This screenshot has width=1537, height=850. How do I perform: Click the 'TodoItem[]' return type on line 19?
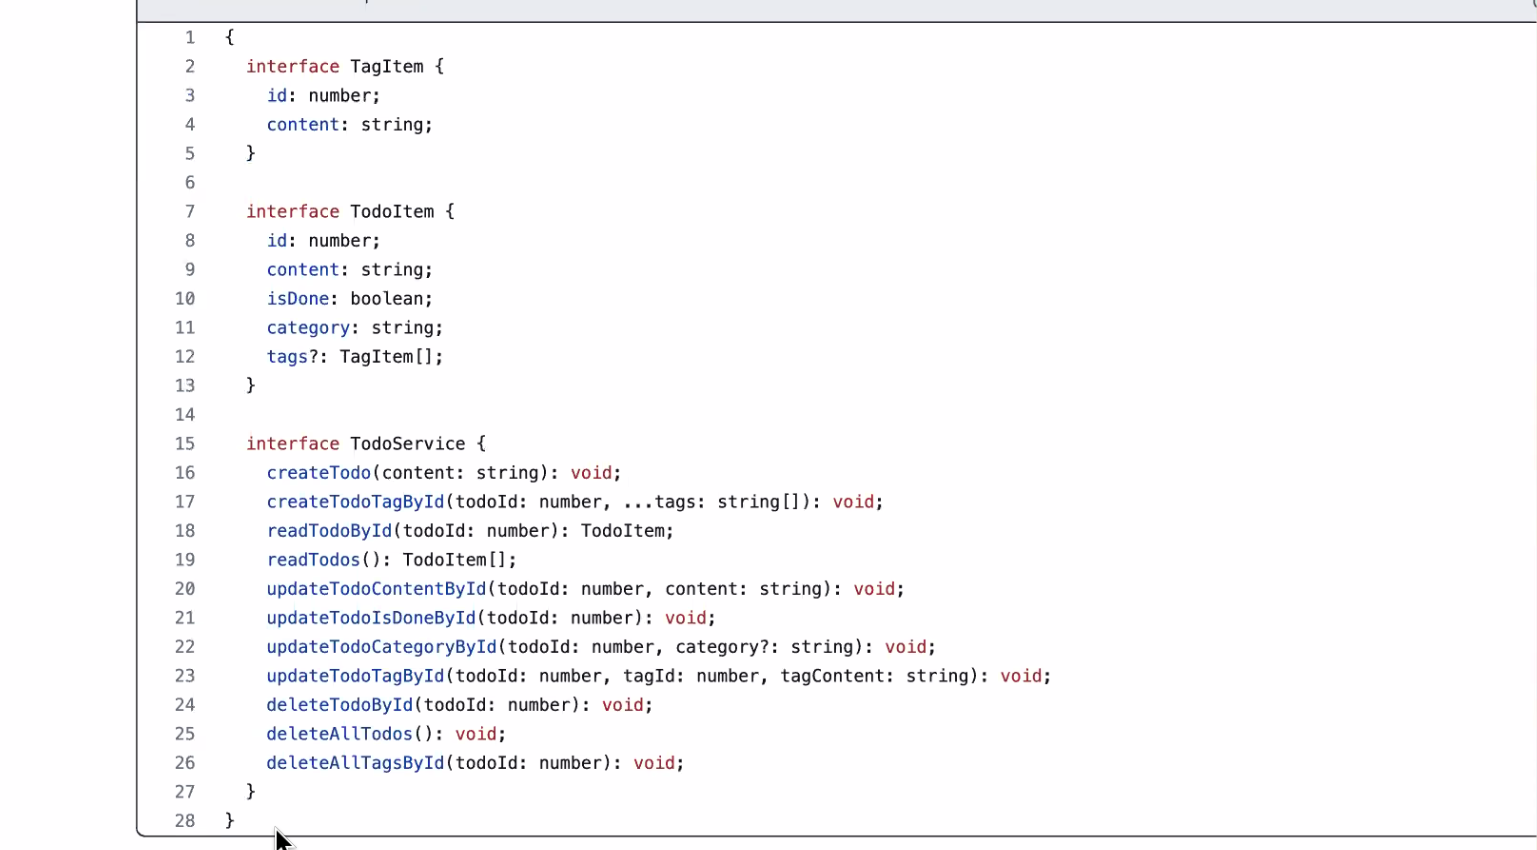(x=455, y=560)
